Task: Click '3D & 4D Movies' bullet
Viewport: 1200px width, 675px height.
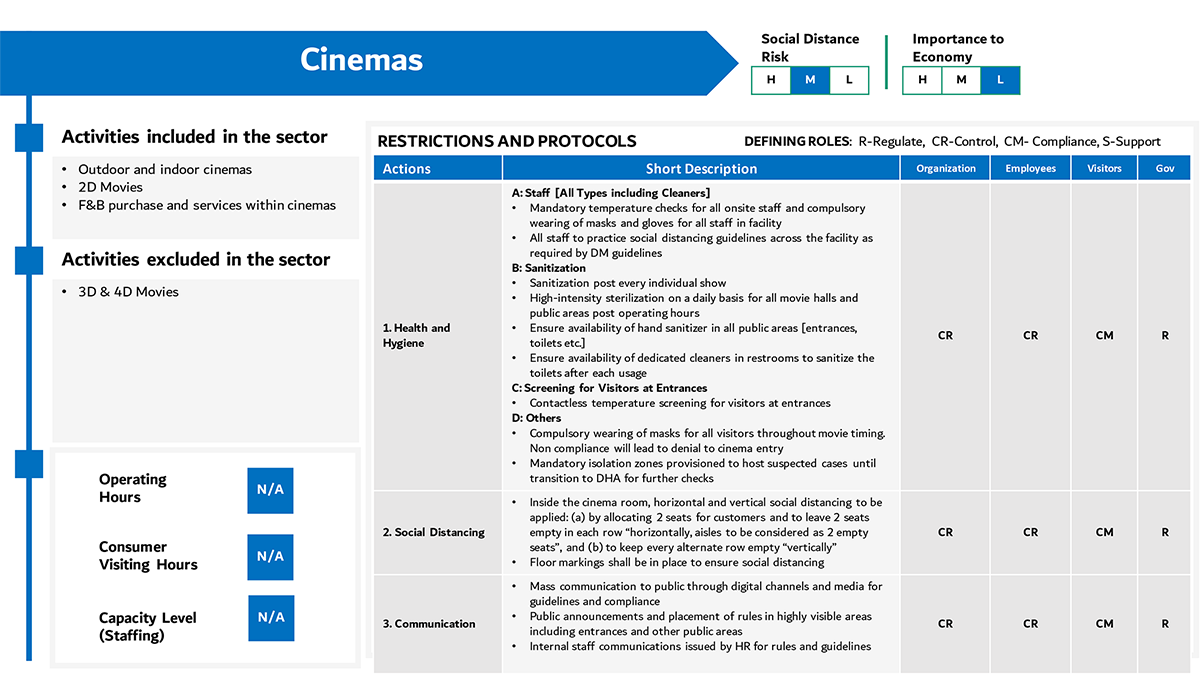Action: (x=128, y=292)
